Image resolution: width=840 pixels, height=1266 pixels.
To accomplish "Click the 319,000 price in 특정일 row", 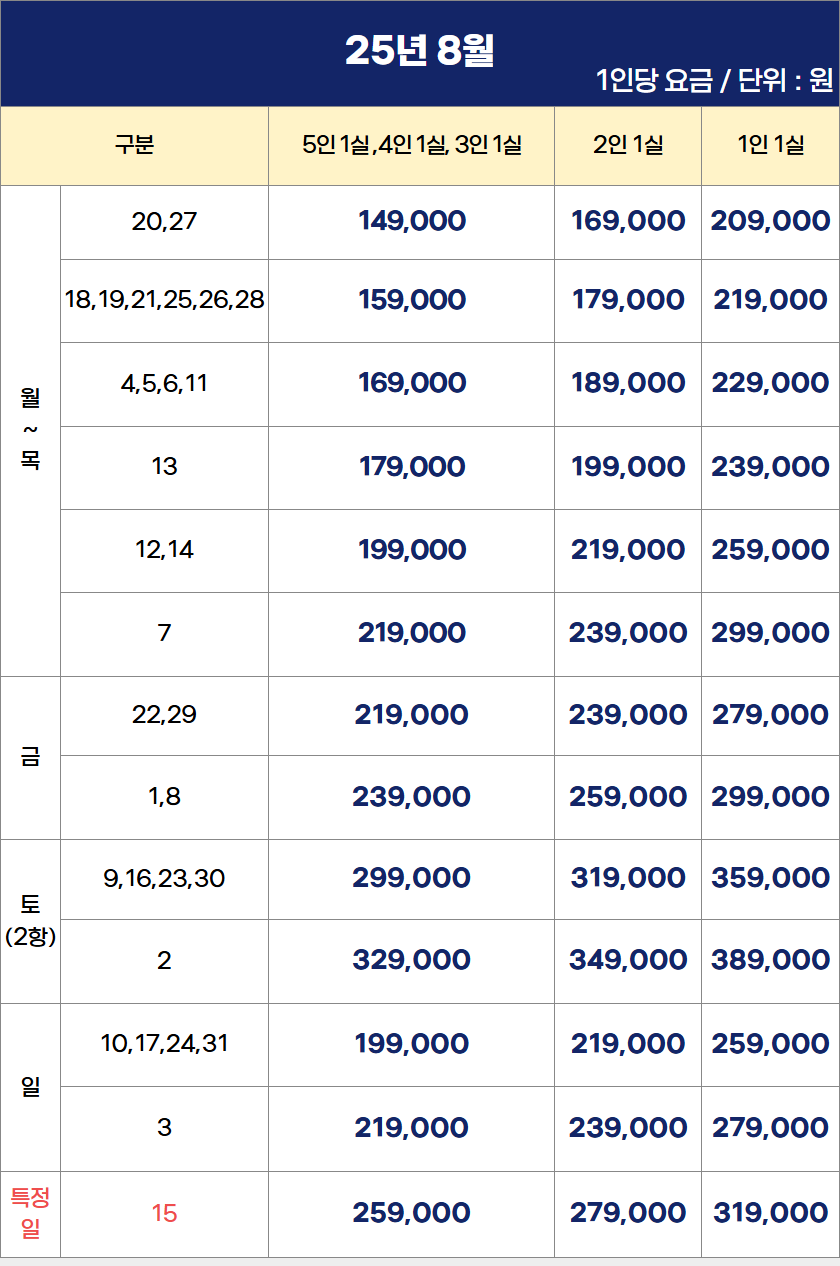I will 770,1213.
